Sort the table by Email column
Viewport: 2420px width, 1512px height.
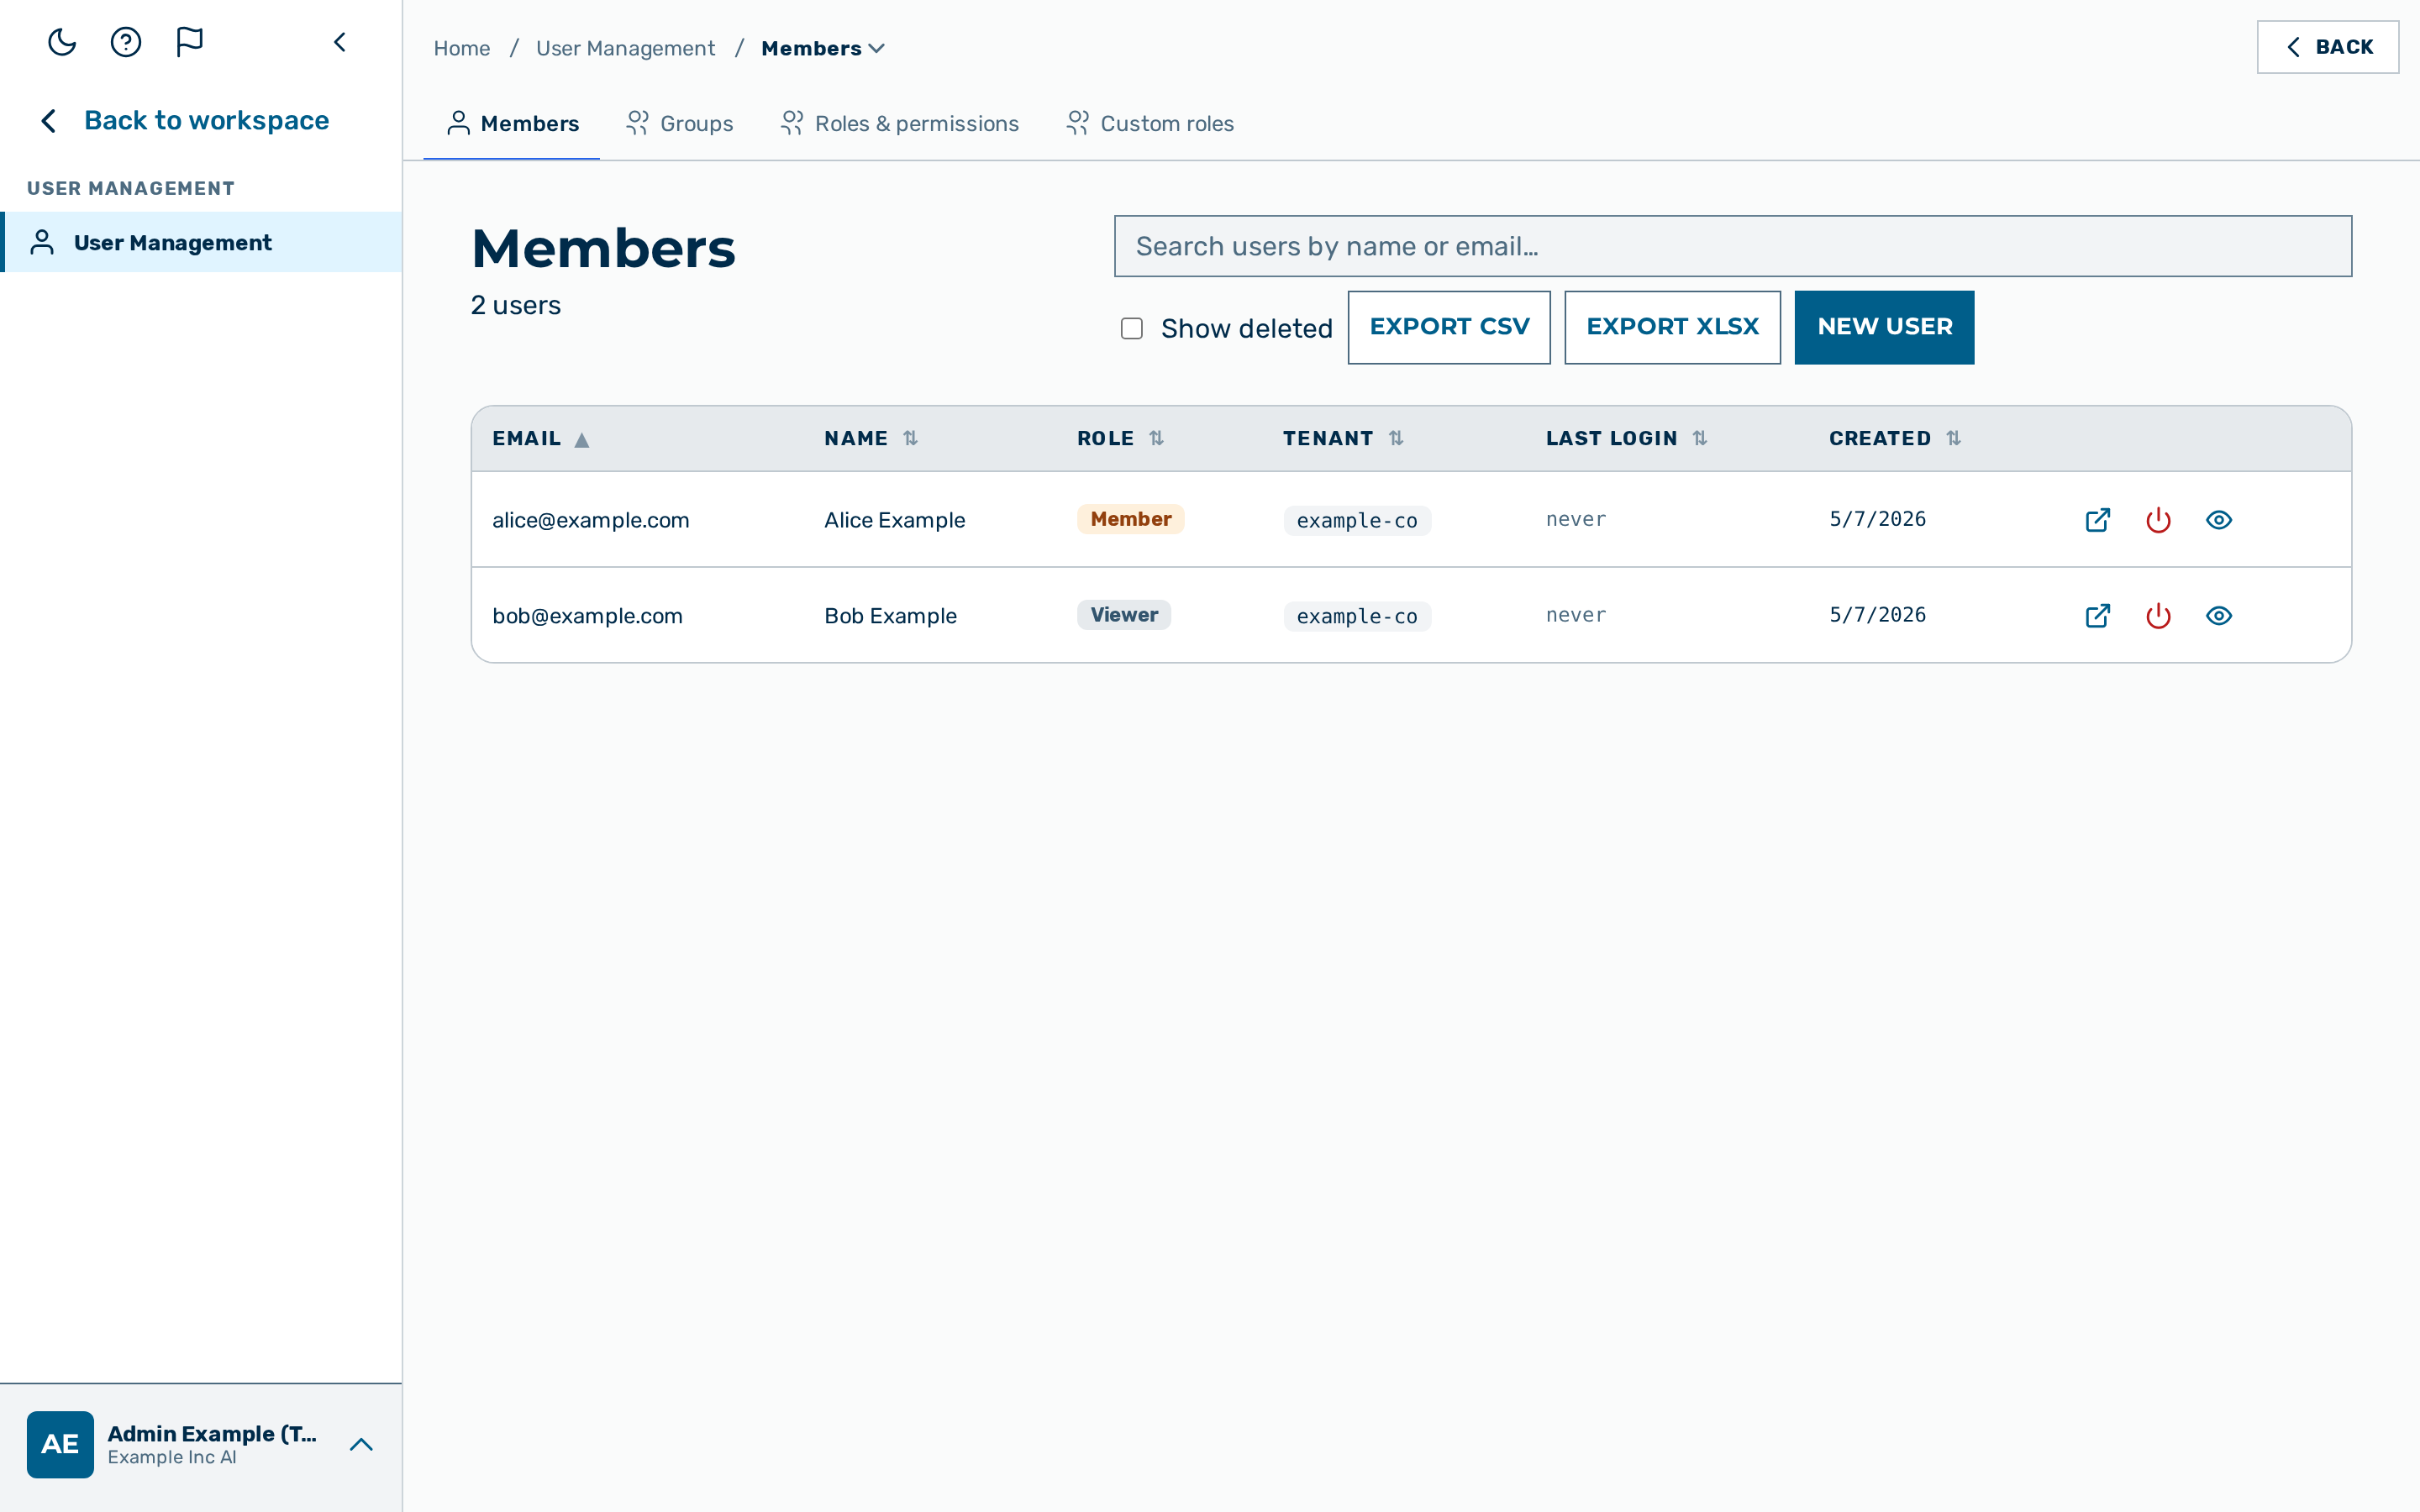540,438
